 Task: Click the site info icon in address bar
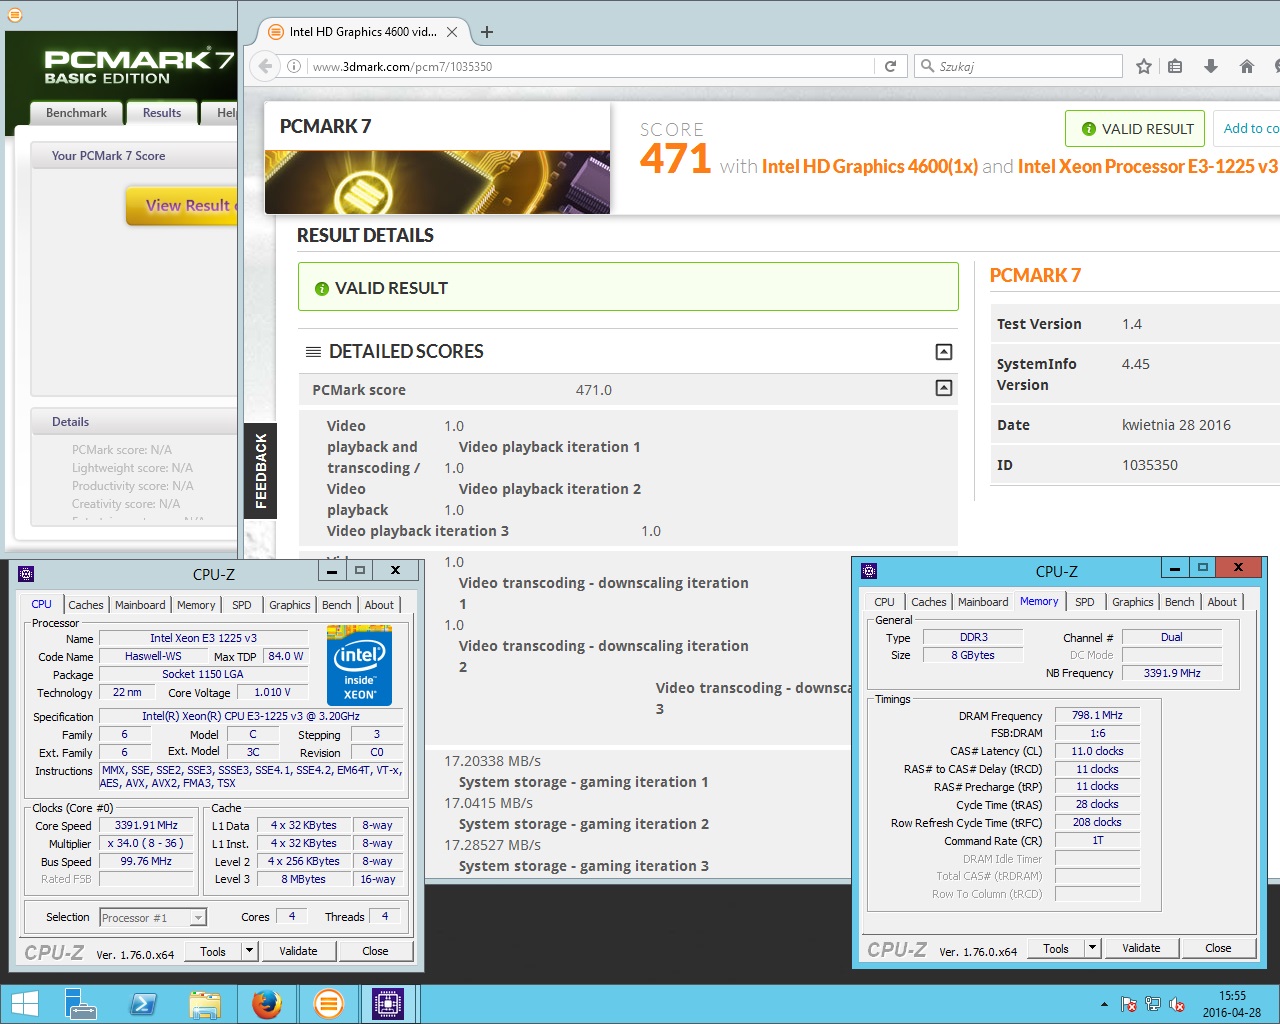294,66
